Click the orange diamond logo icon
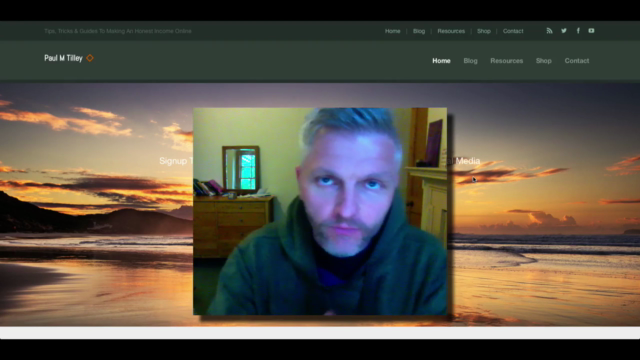The image size is (640, 360). [90, 58]
